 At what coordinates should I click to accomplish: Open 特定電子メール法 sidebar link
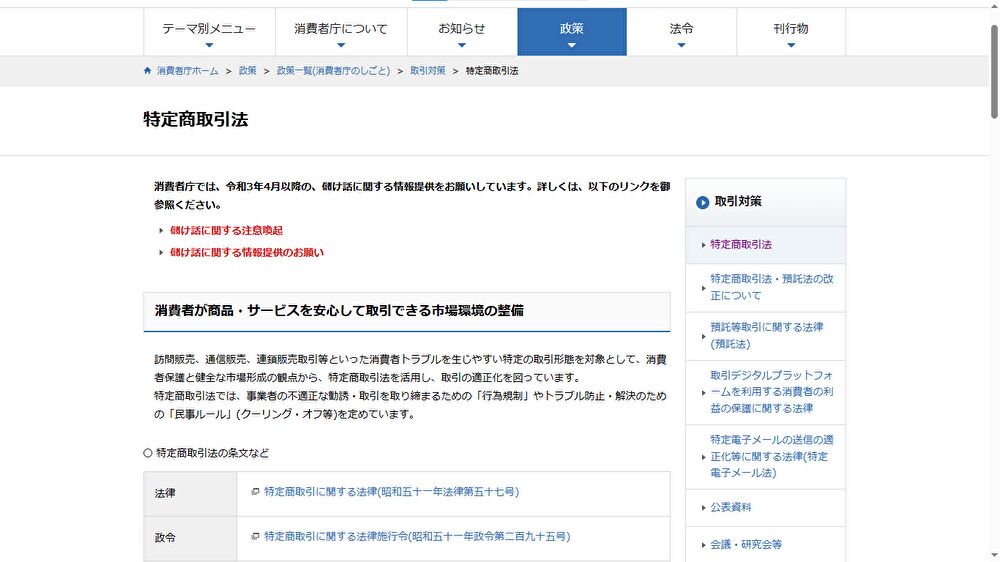(x=772, y=456)
